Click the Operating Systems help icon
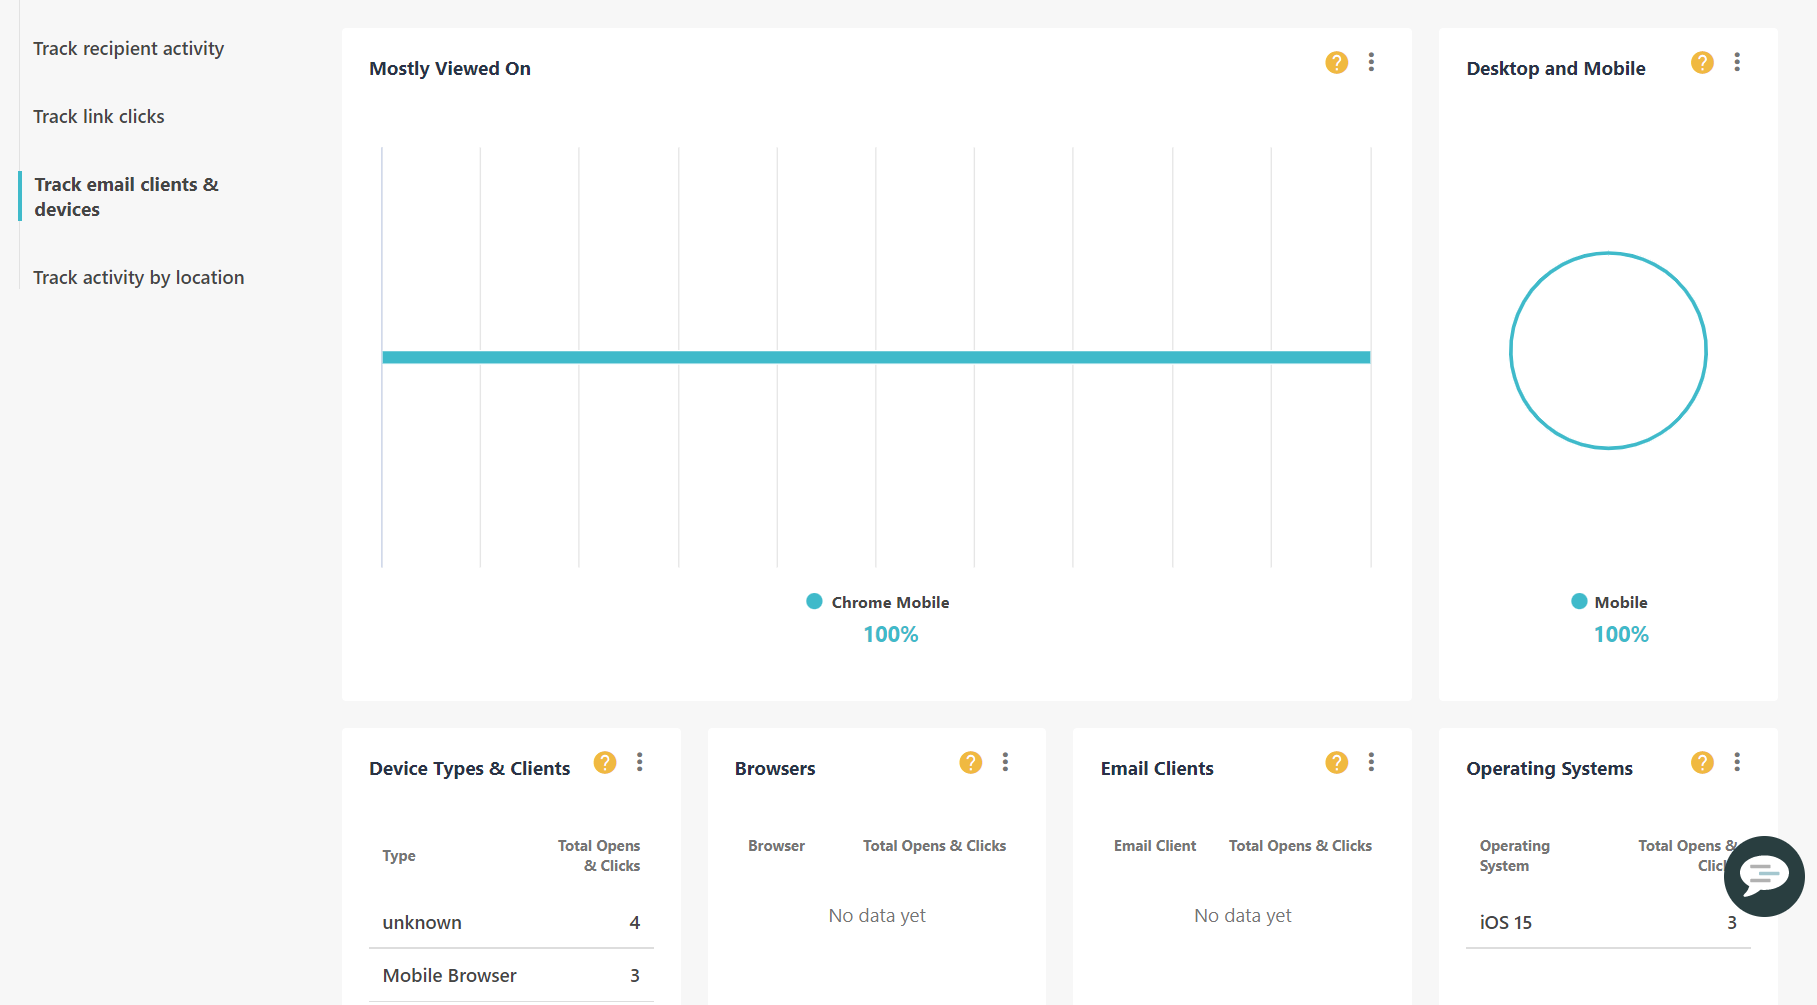The image size is (1817, 1005). point(1702,763)
